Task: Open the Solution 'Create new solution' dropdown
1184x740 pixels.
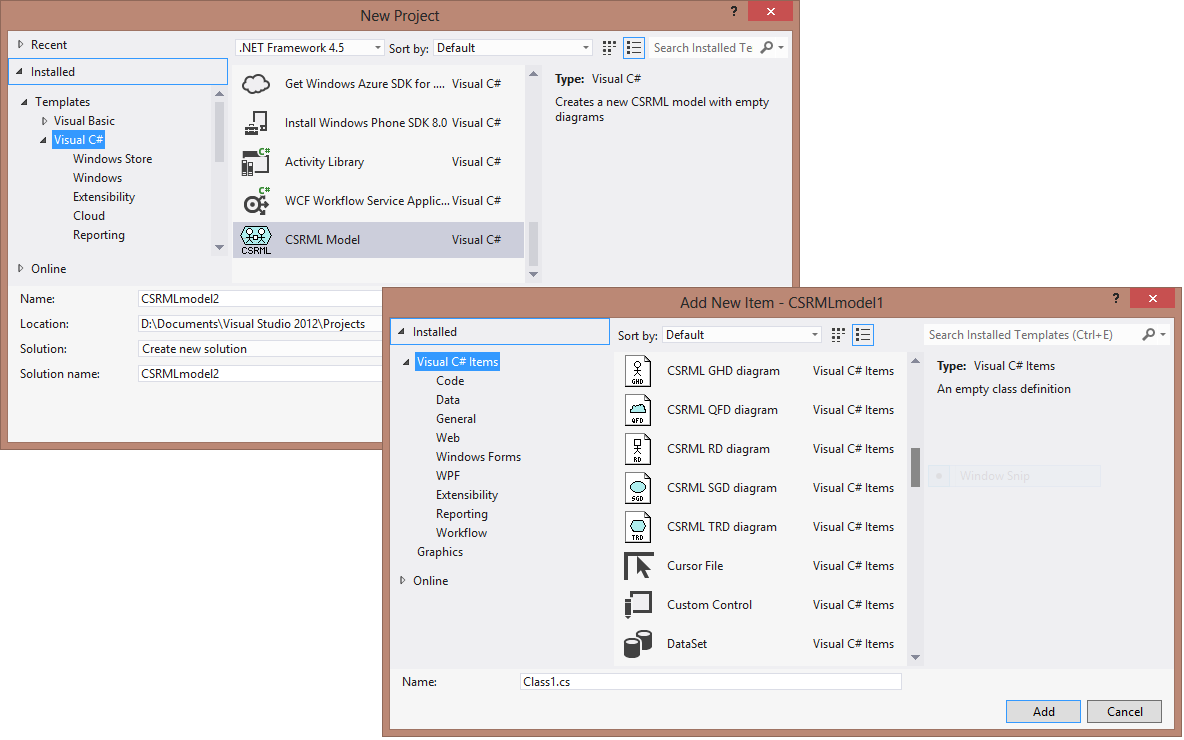Action: [261, 349]
